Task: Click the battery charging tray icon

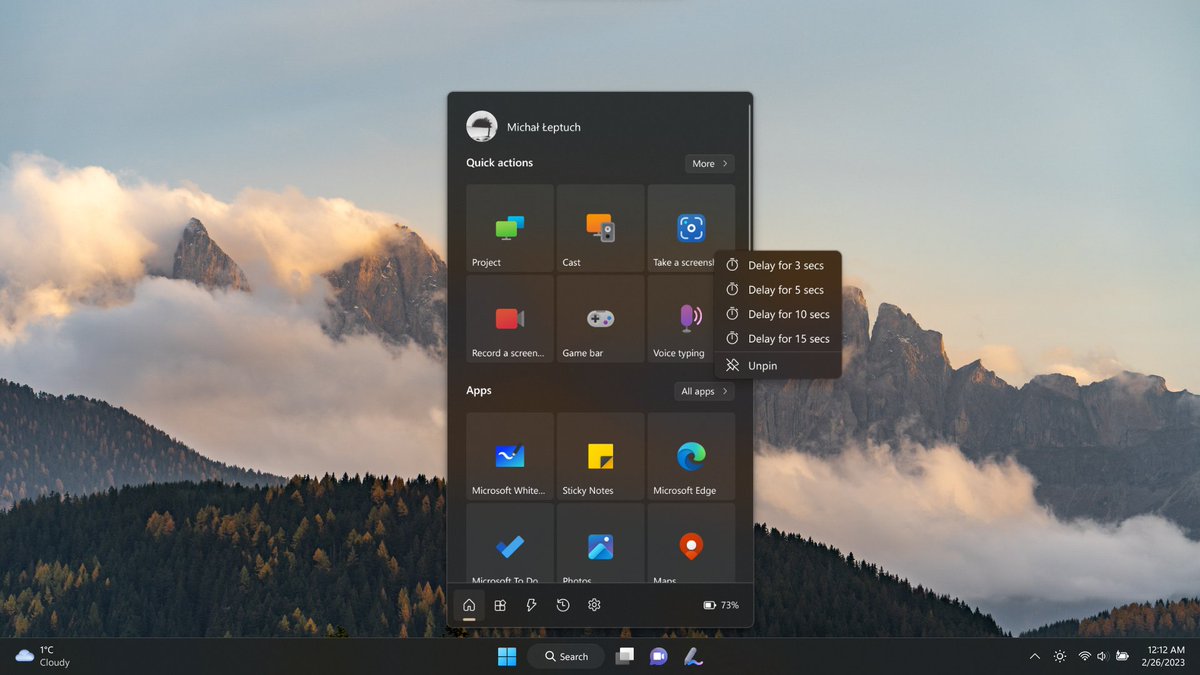Action: click(x=1123, y=656)
